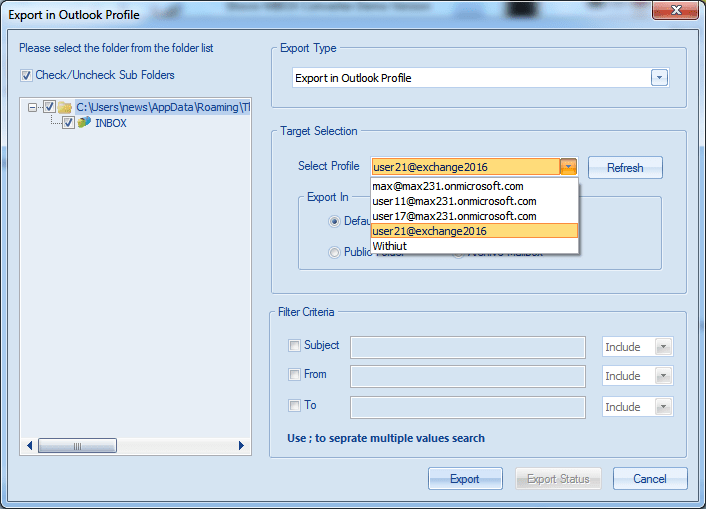Toggle Check/Uncheck Sub Folders checkbox
The image size is (706, 509).
(x=26, y=75)
